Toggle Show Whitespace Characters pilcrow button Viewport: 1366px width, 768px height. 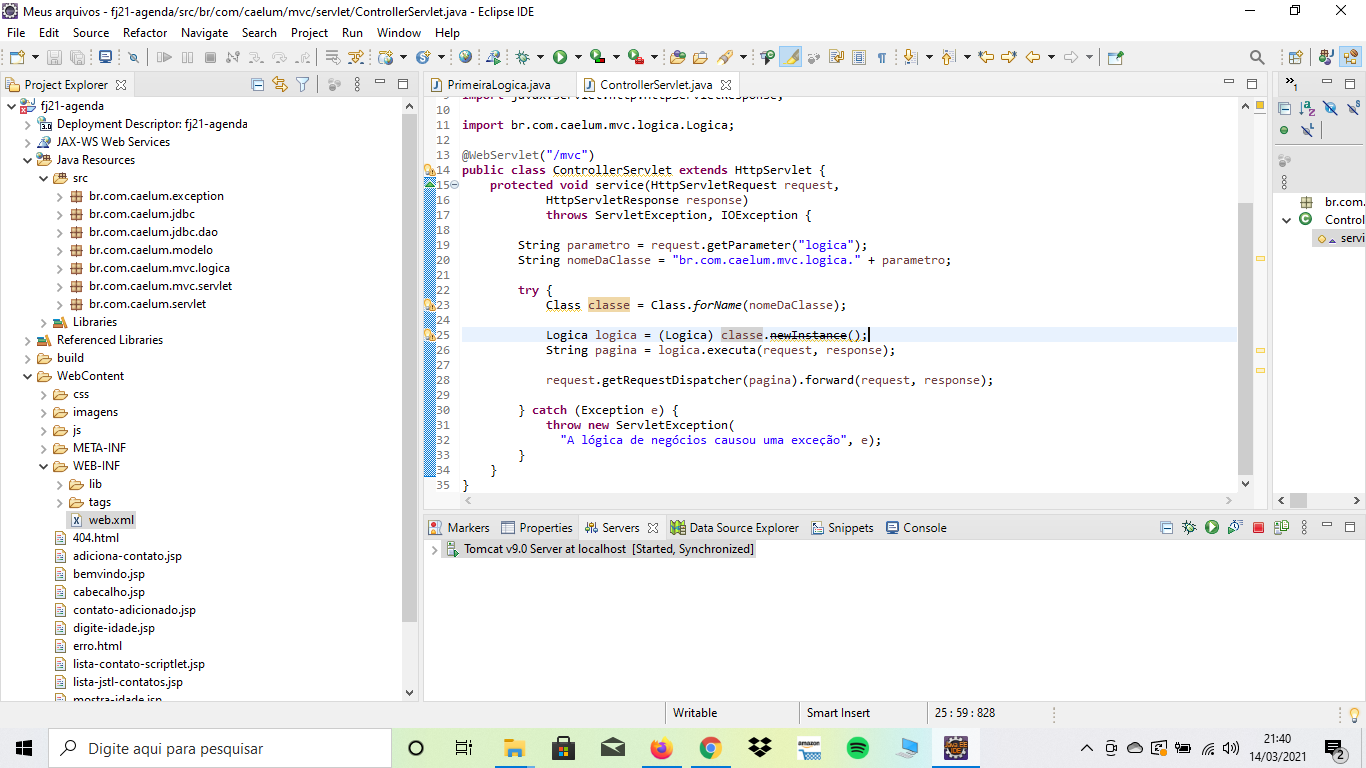click(881, 58)
